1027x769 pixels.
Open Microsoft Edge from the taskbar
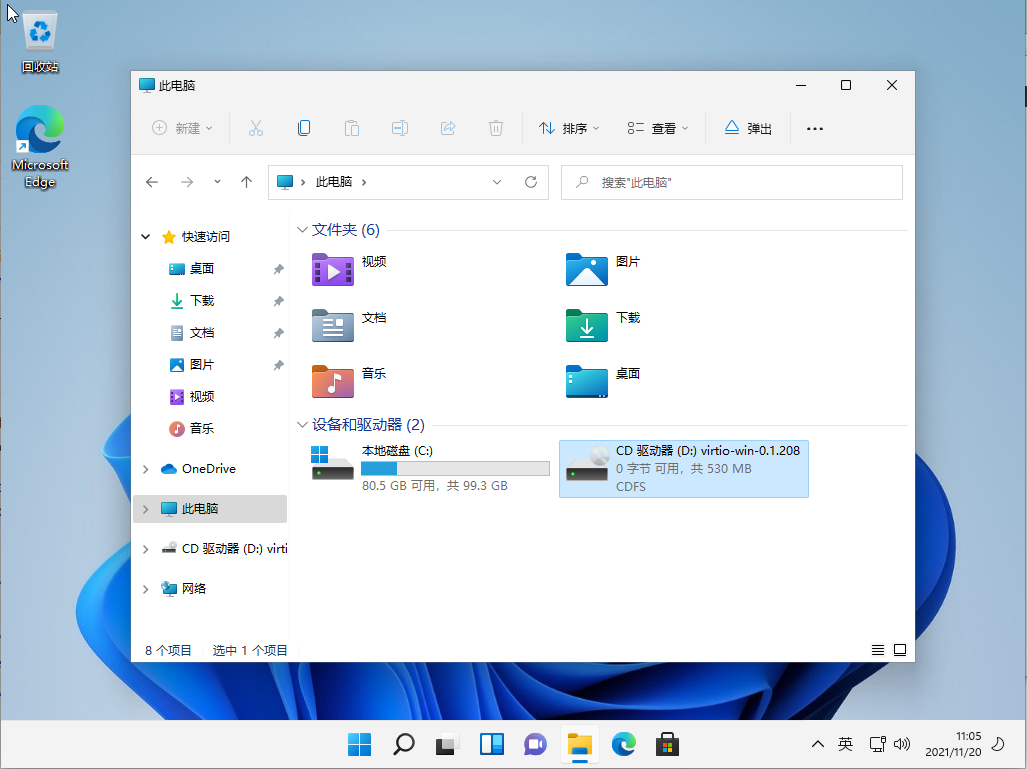pyautogui.click(x=623, y=744)
